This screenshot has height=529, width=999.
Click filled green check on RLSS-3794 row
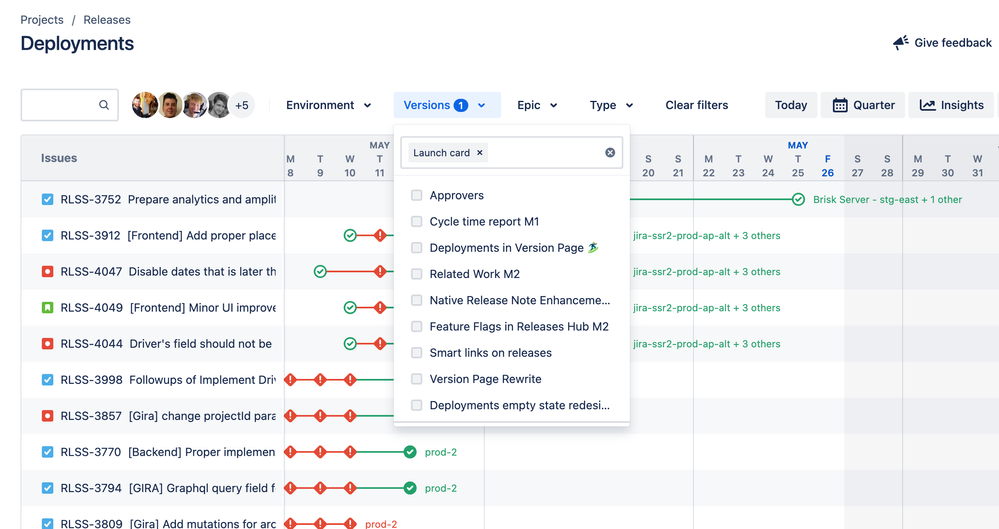410,488
